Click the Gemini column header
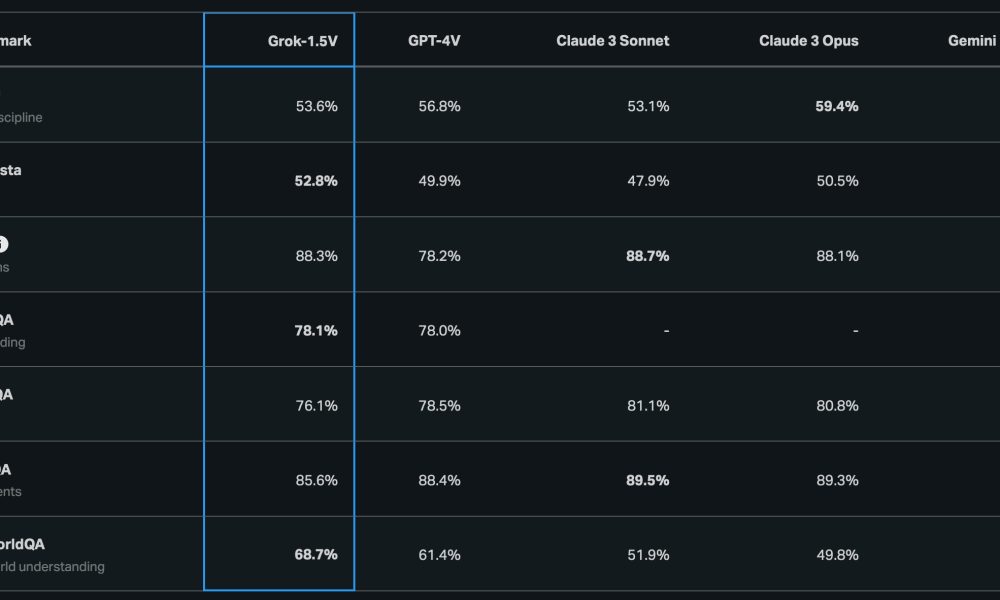Viewport: 1000px width, 600px height. (x=973, y=41)
